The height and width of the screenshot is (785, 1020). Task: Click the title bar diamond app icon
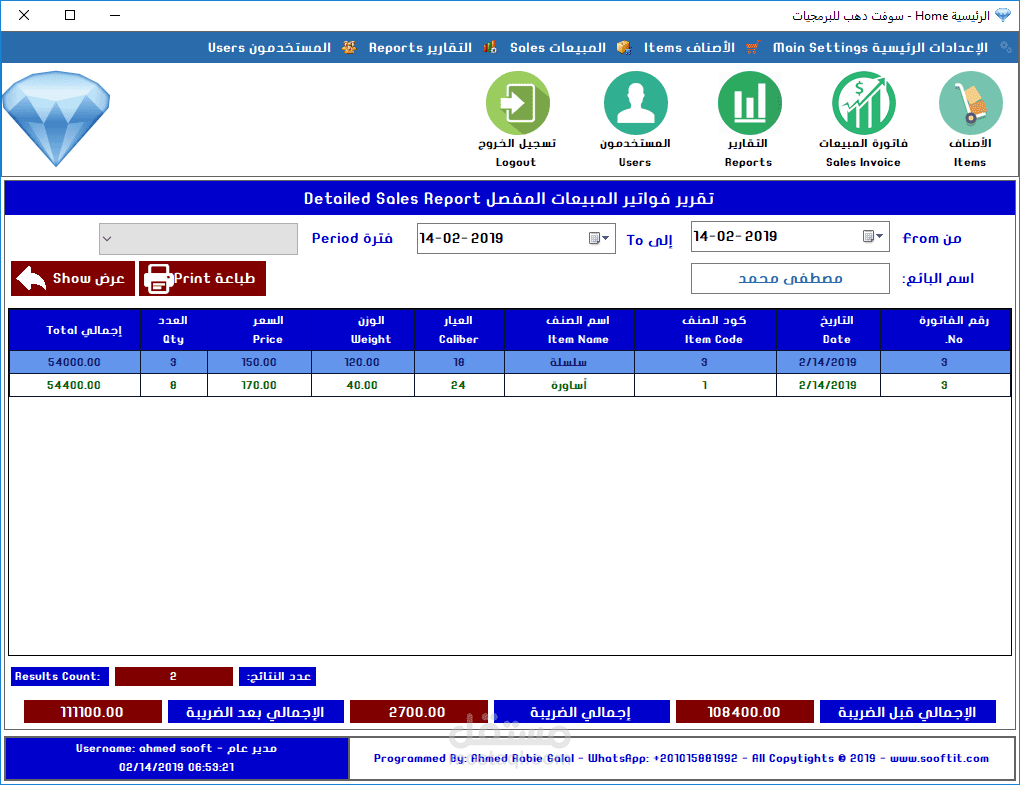1003,16
